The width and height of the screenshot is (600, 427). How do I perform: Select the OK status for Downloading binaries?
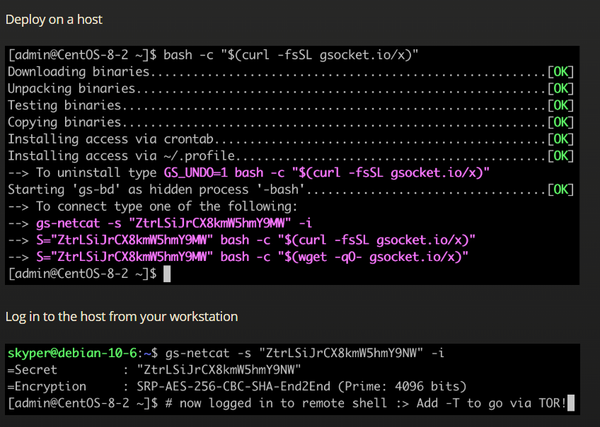pos(559,73)
